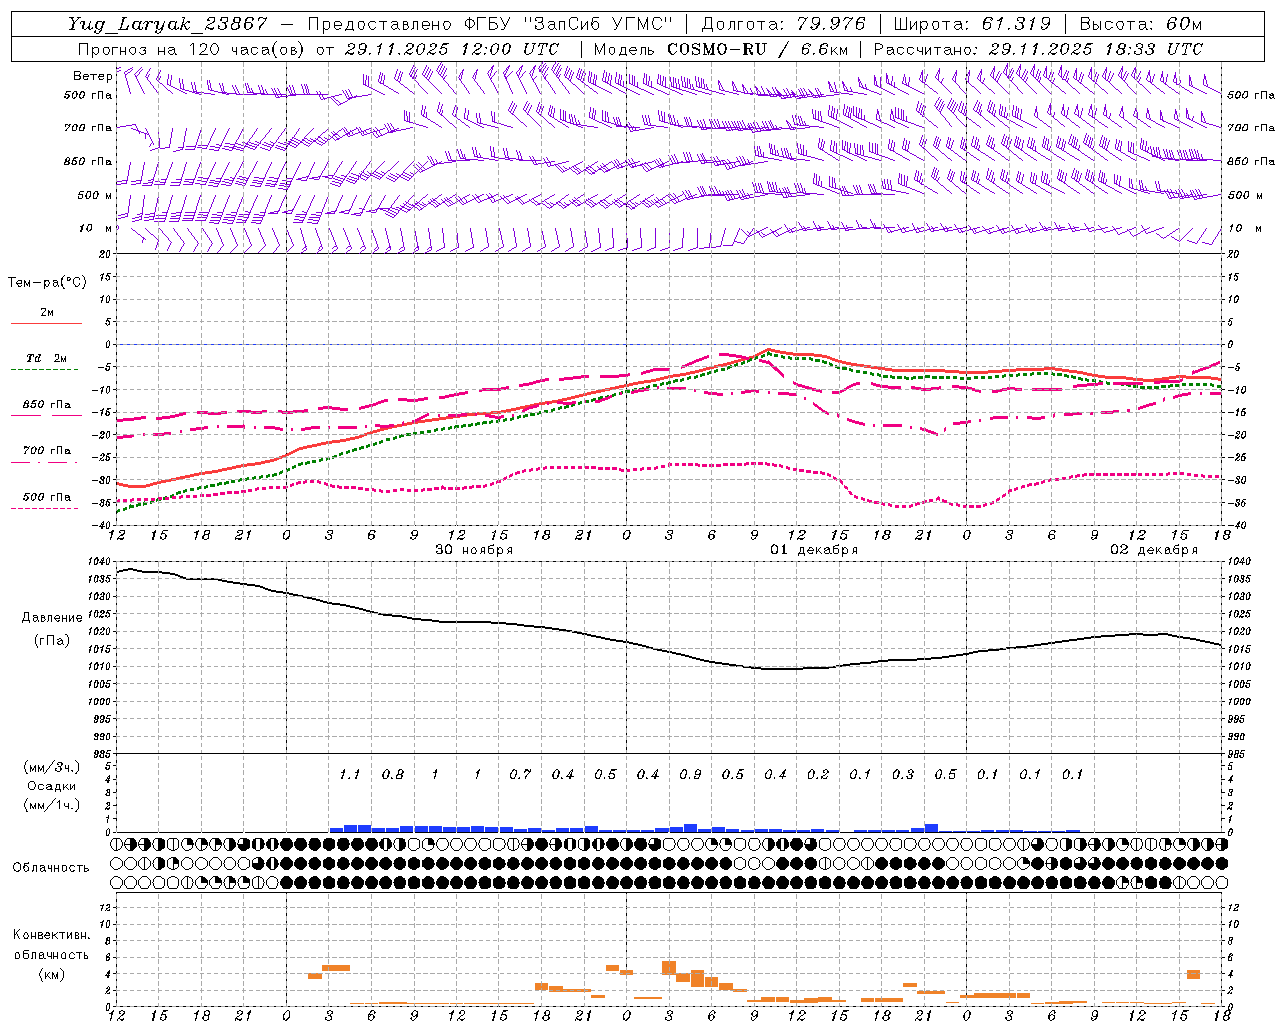
Task: Click the elevation text Высота: 60м
Action: [x=1141, y=24]
